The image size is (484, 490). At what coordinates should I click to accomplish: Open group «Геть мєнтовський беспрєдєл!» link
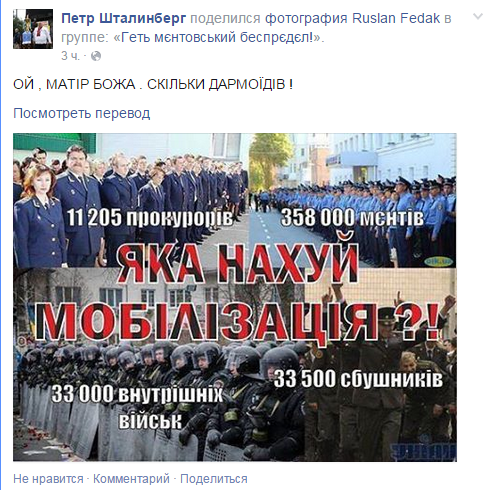click(x=217, y=37)
